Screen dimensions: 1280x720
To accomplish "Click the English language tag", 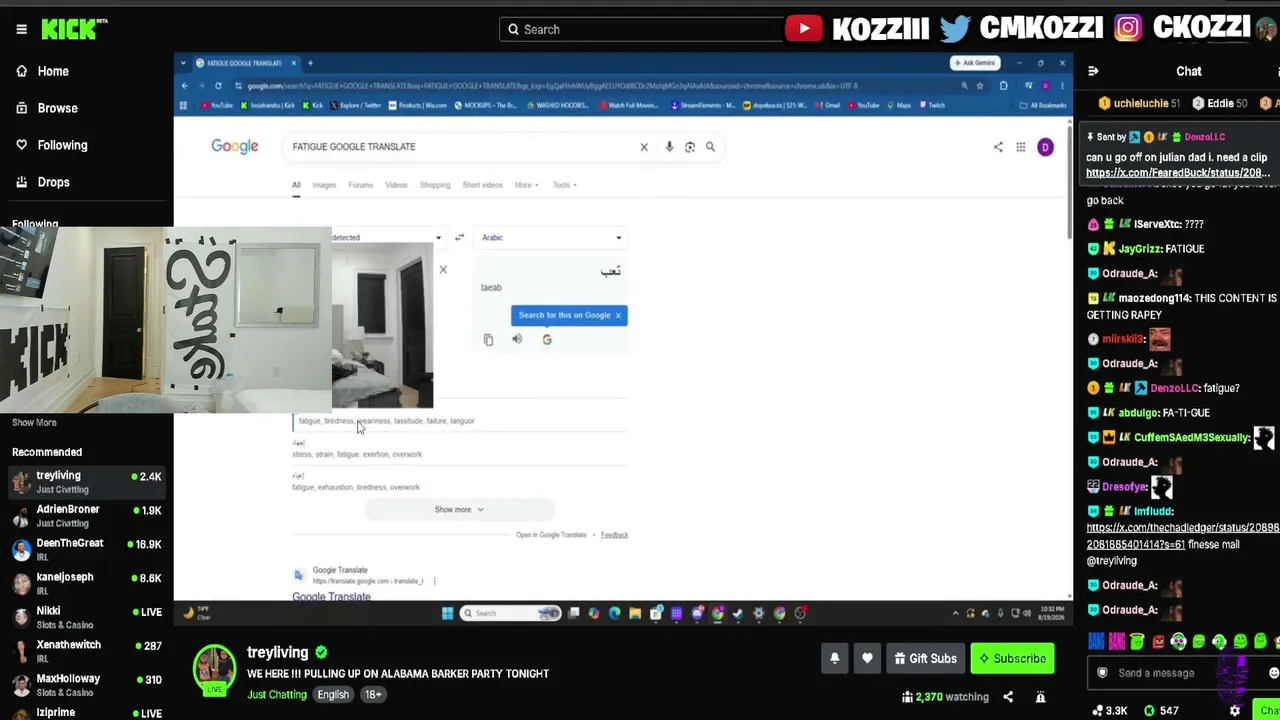I will pos(333,694).
